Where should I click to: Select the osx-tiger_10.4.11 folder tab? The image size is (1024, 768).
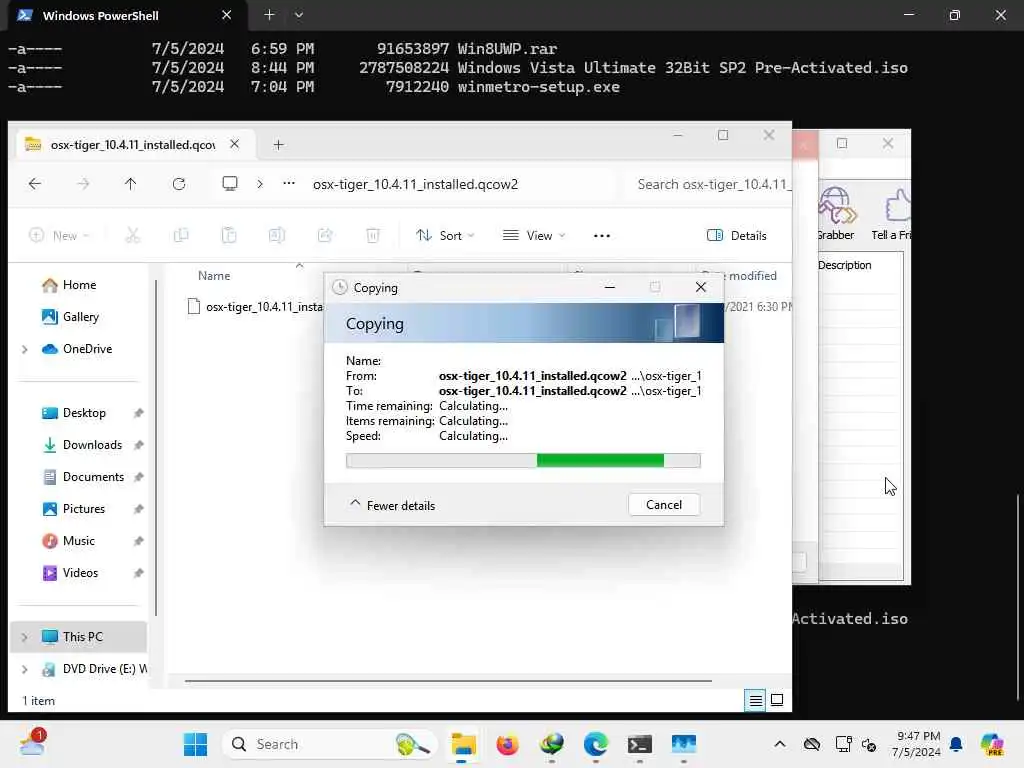(133, 144)
